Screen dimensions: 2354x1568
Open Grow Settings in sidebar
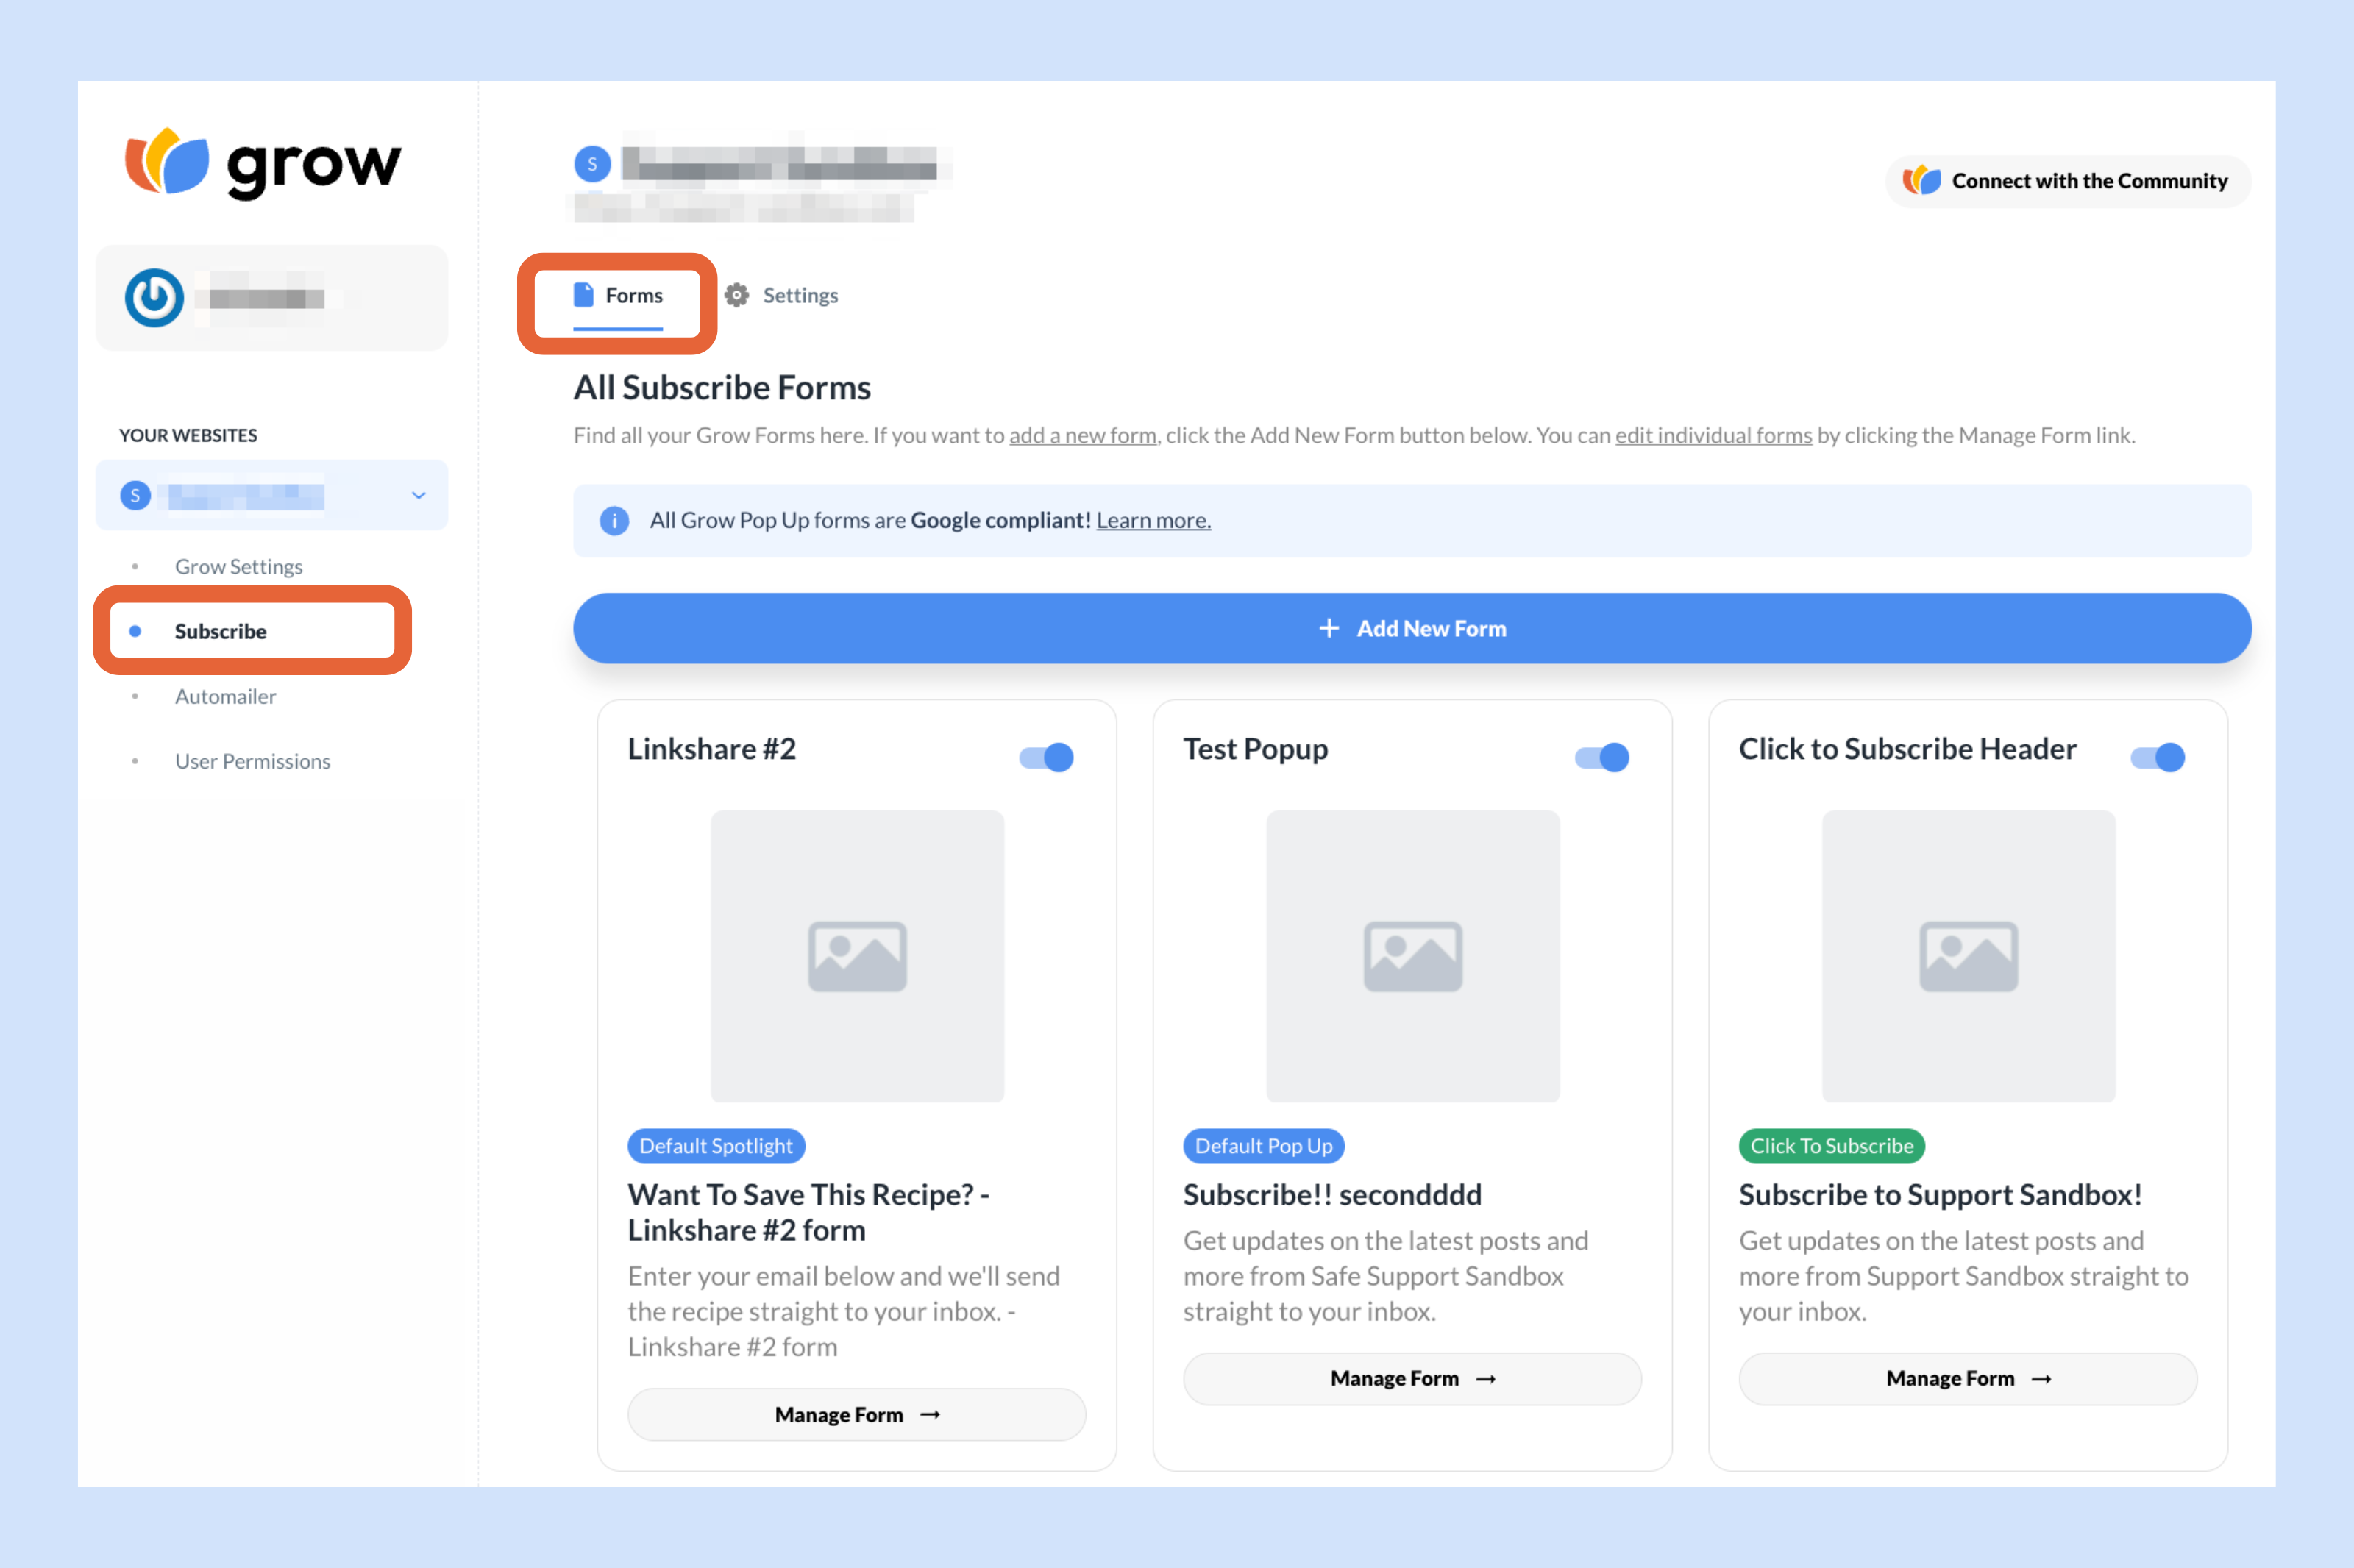click(x=239, y=566)
